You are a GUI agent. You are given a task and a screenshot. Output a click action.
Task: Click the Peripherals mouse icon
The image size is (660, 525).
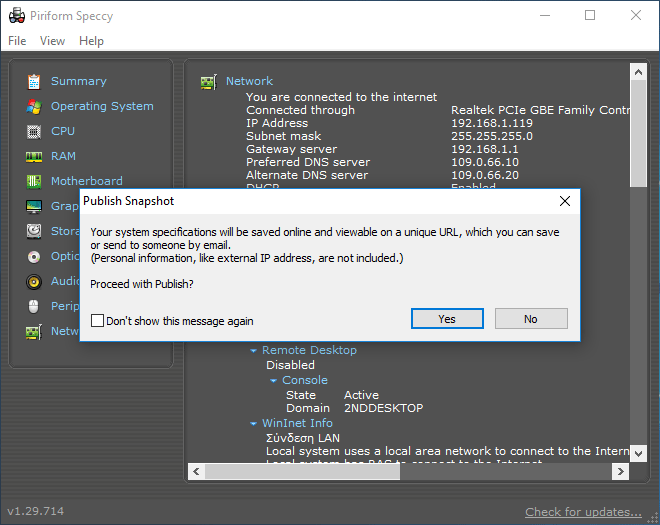coord(34,306)
